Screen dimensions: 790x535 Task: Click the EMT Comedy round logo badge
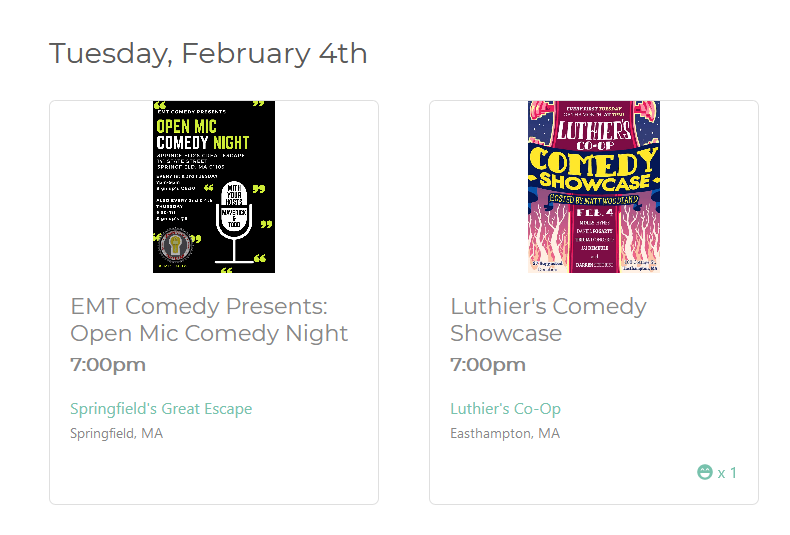pyautogui.click(x=175, y=245)
